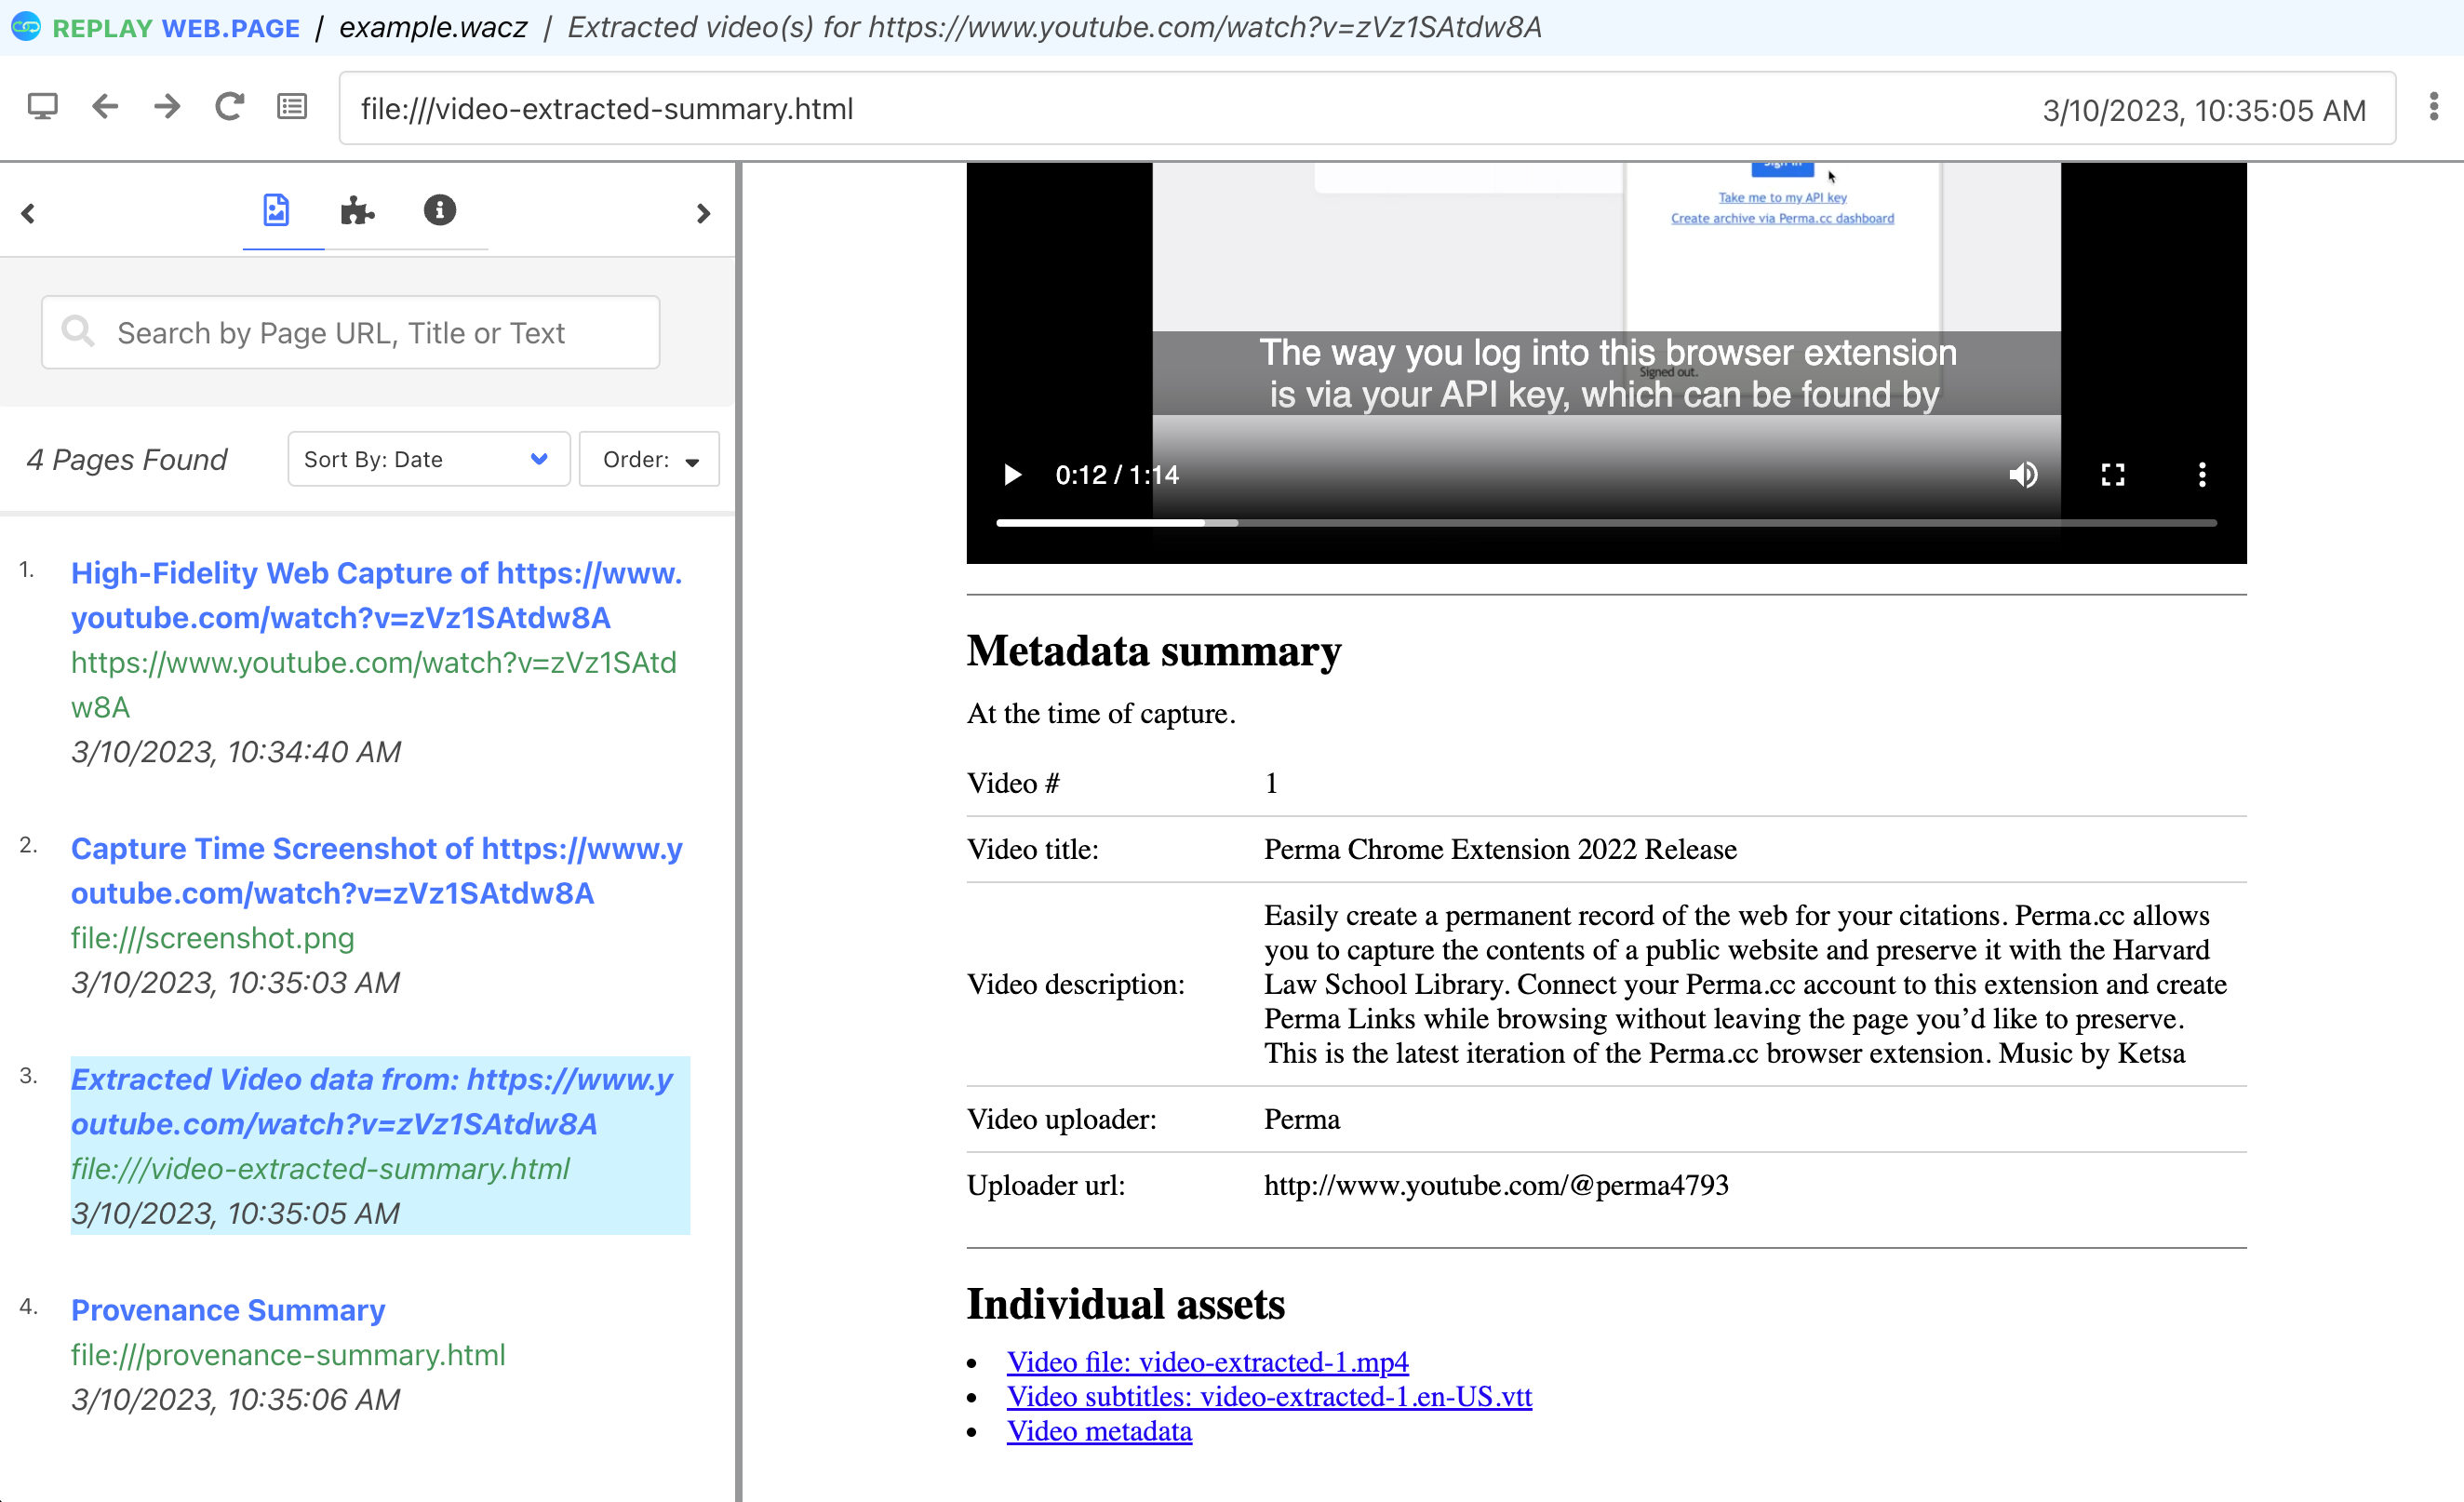The image size is (2464, 1502).
Task: Open the three-dot menu near timestamp
Action: (2433, 107)
